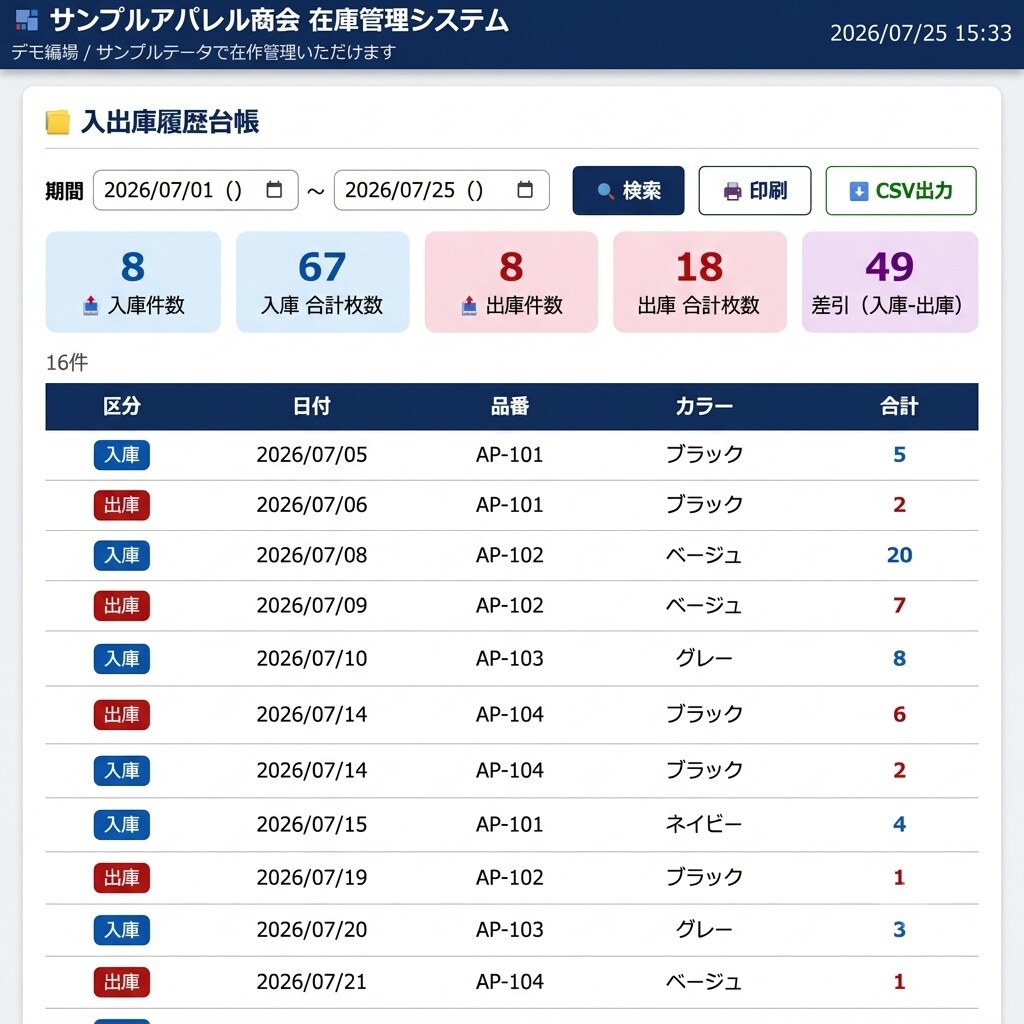This screenshot has height=1024, width=1024.
Task: Select the 出庫件数 summary card showing 8
Action: click(511, 282)
